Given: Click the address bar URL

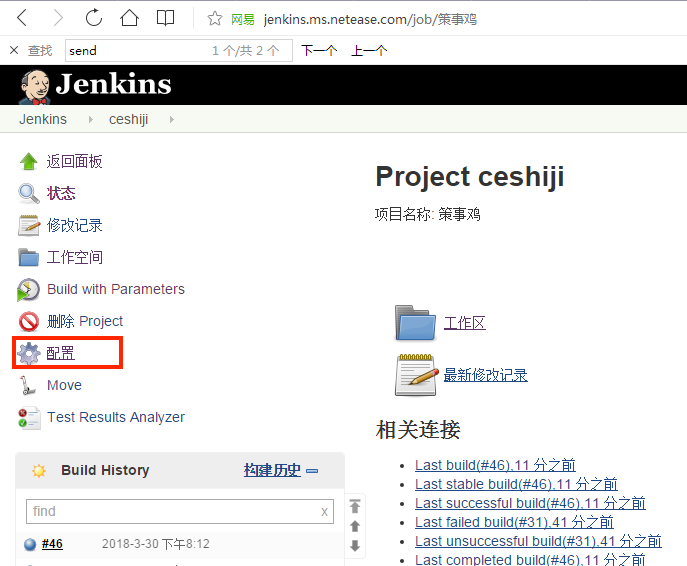Looking at the screenshot, I should 370,19.
